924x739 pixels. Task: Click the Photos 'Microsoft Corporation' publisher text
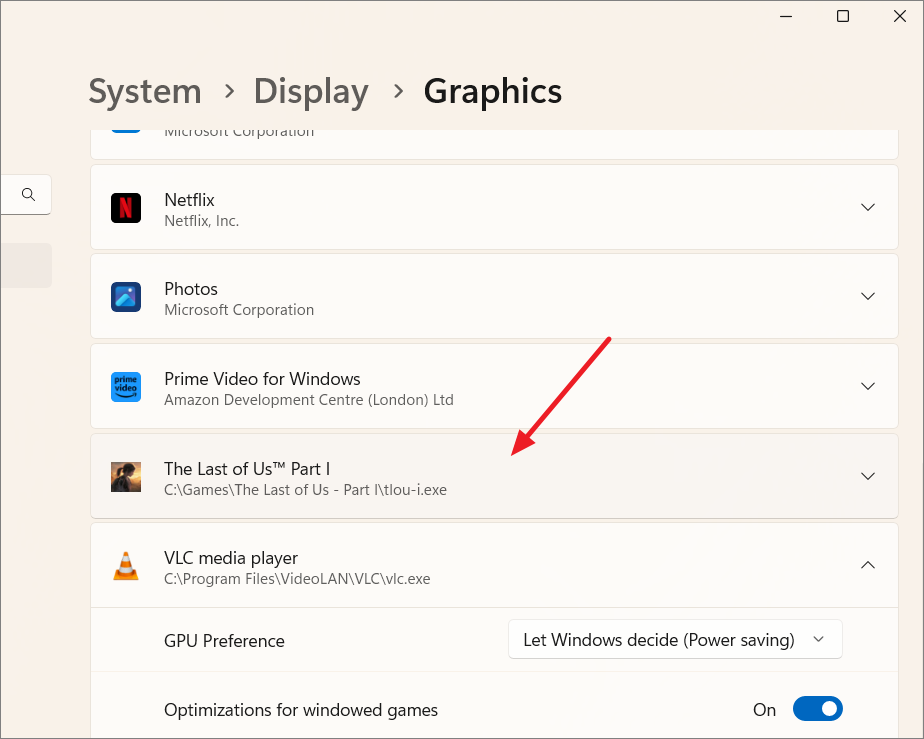coord(239,310)
